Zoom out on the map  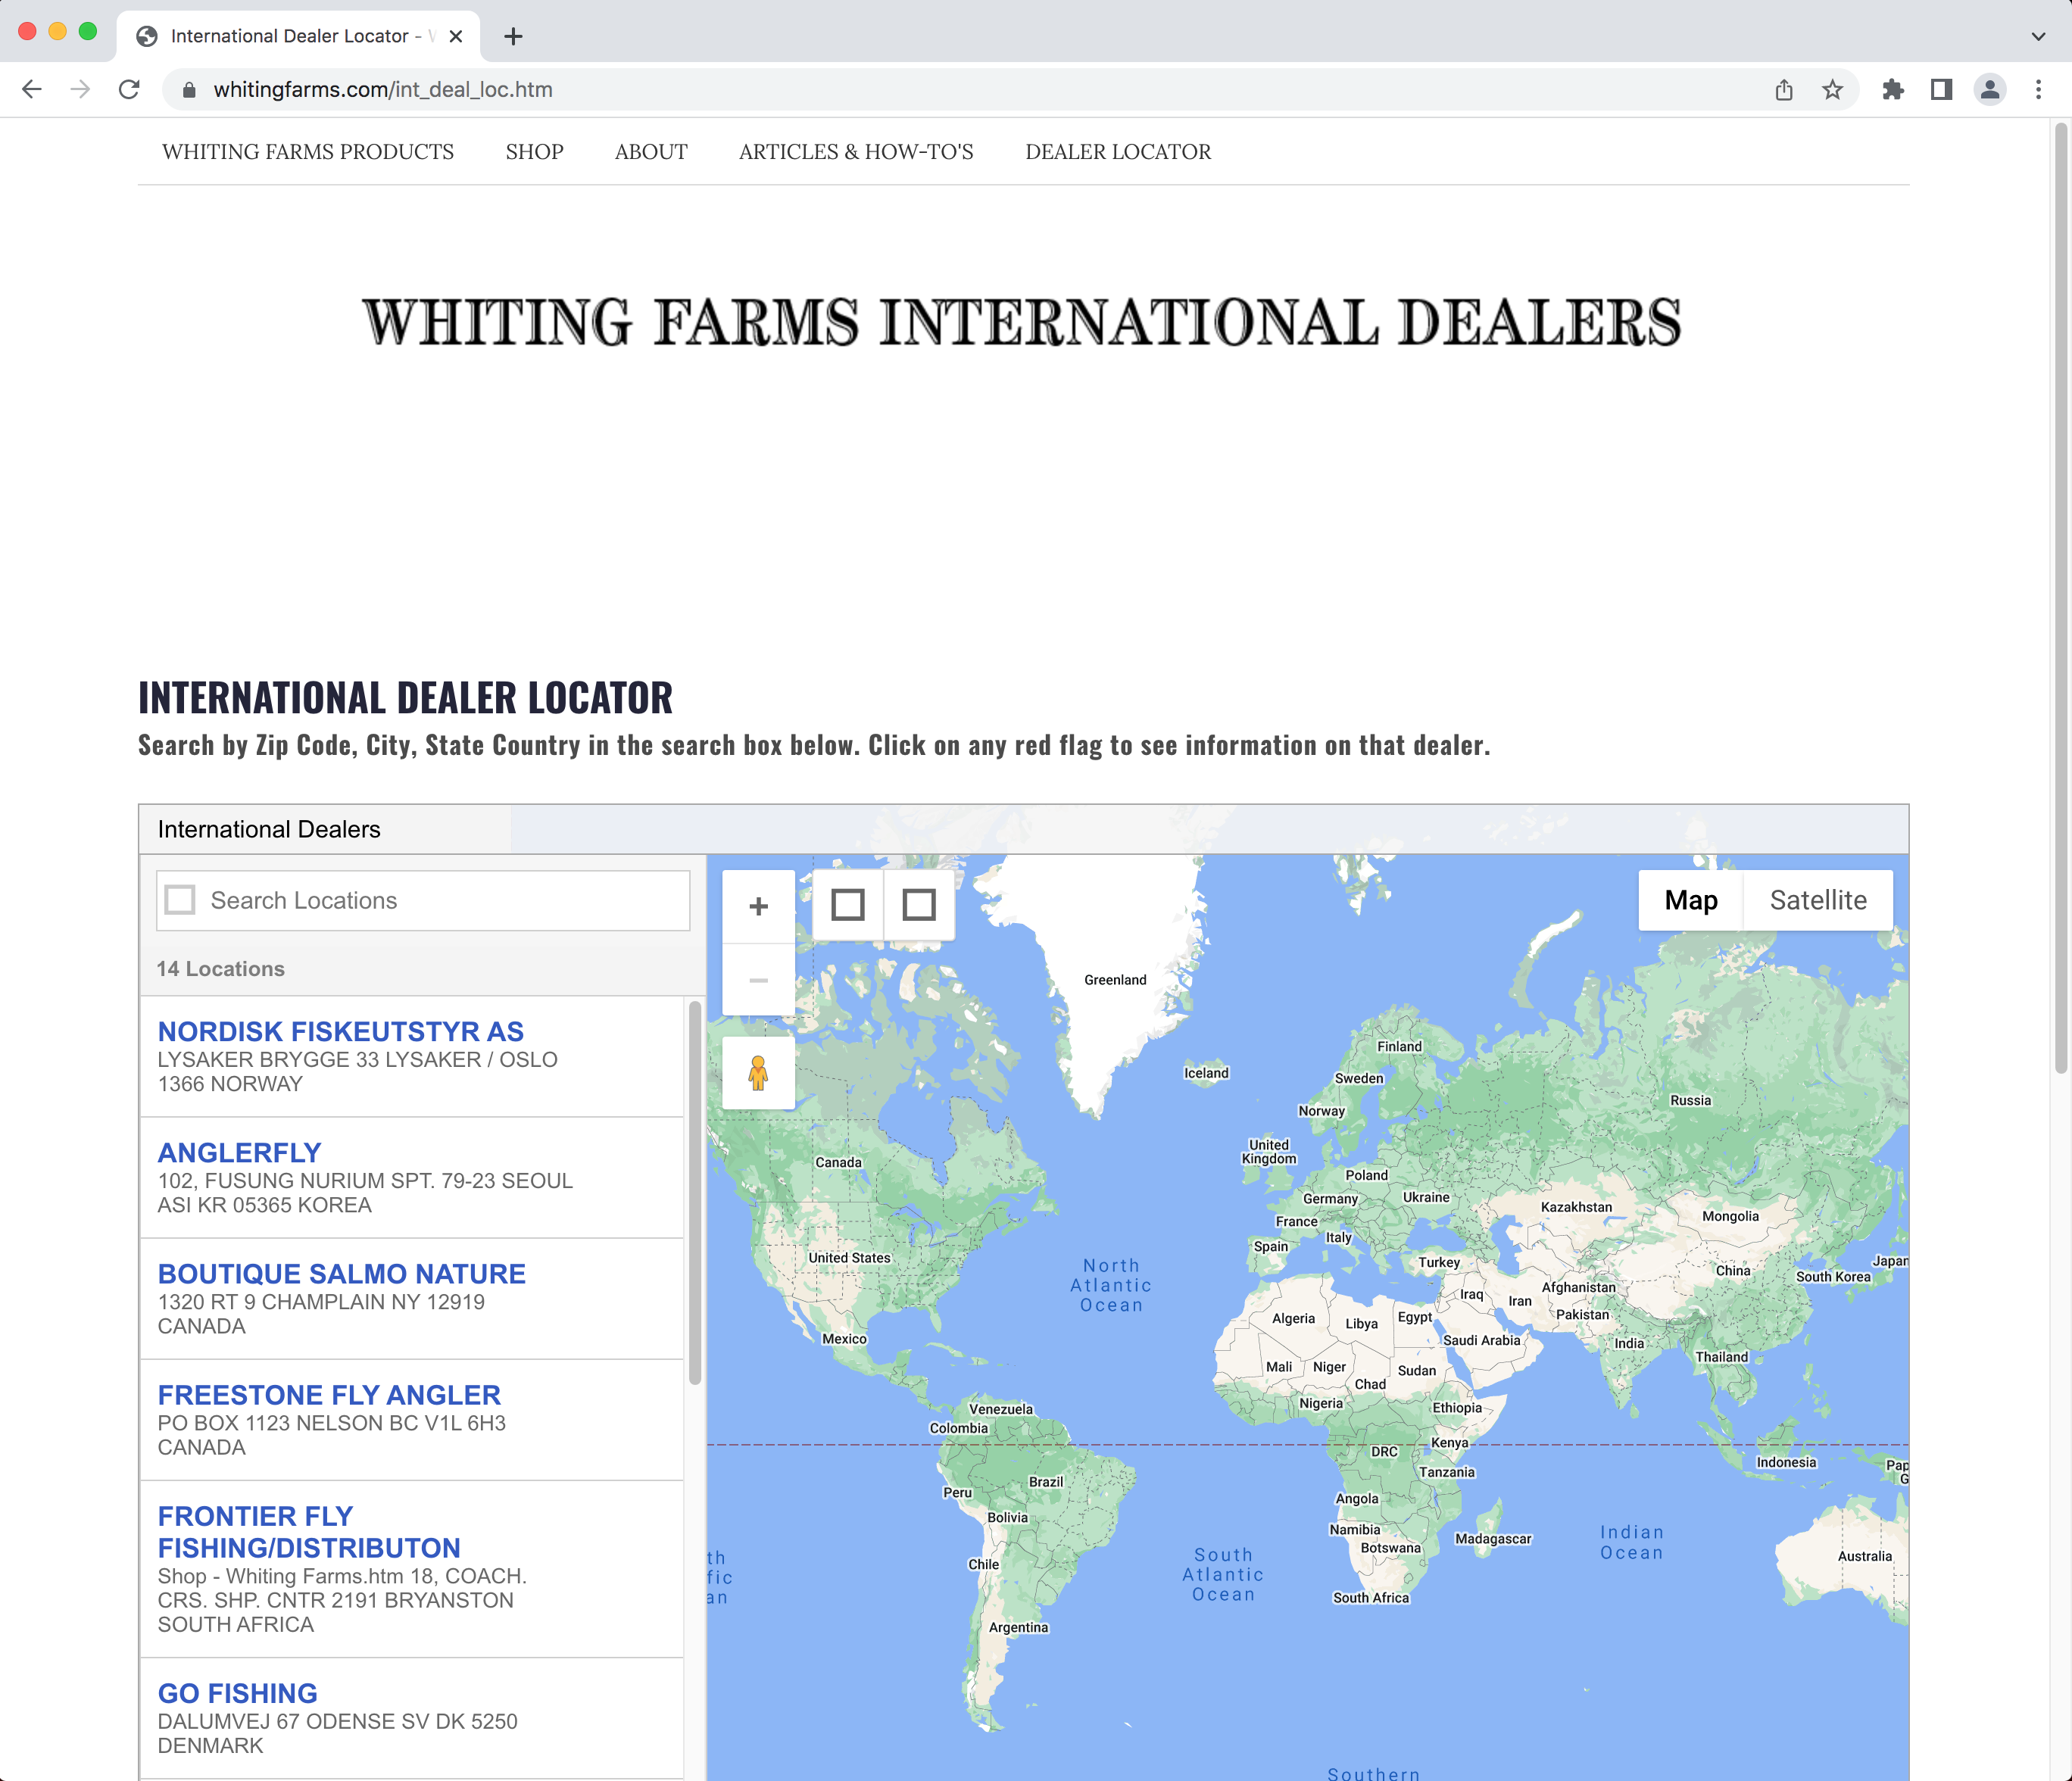759,980
